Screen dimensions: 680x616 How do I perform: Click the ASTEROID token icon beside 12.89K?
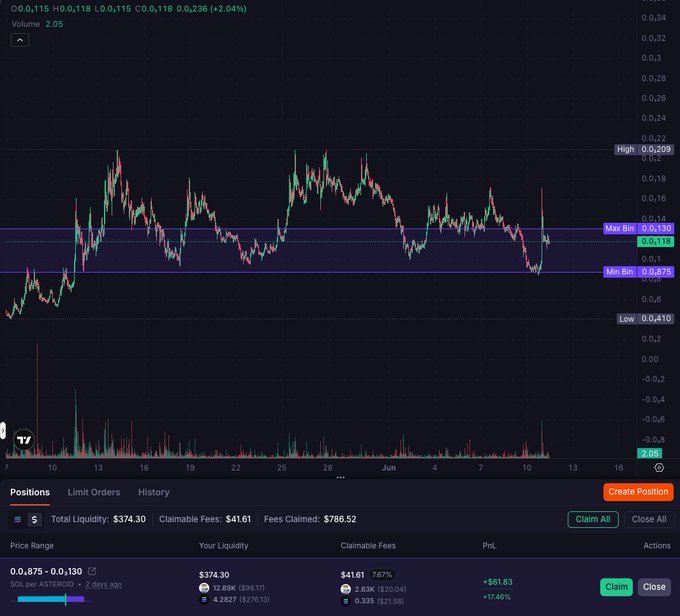(204, 588)
